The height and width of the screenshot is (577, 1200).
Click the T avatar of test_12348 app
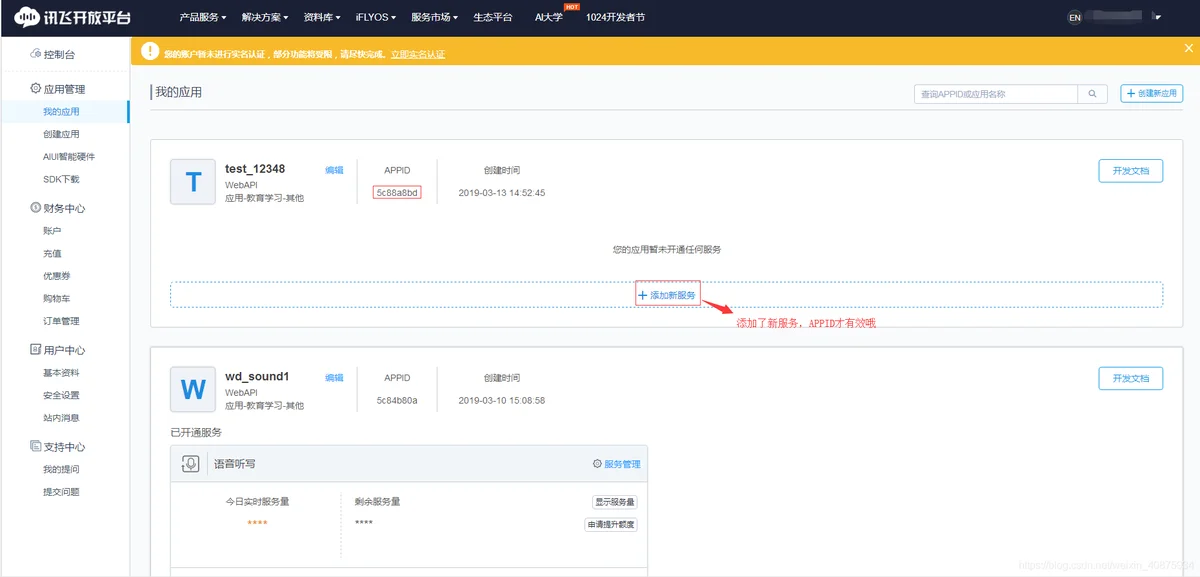click(193, 182)
